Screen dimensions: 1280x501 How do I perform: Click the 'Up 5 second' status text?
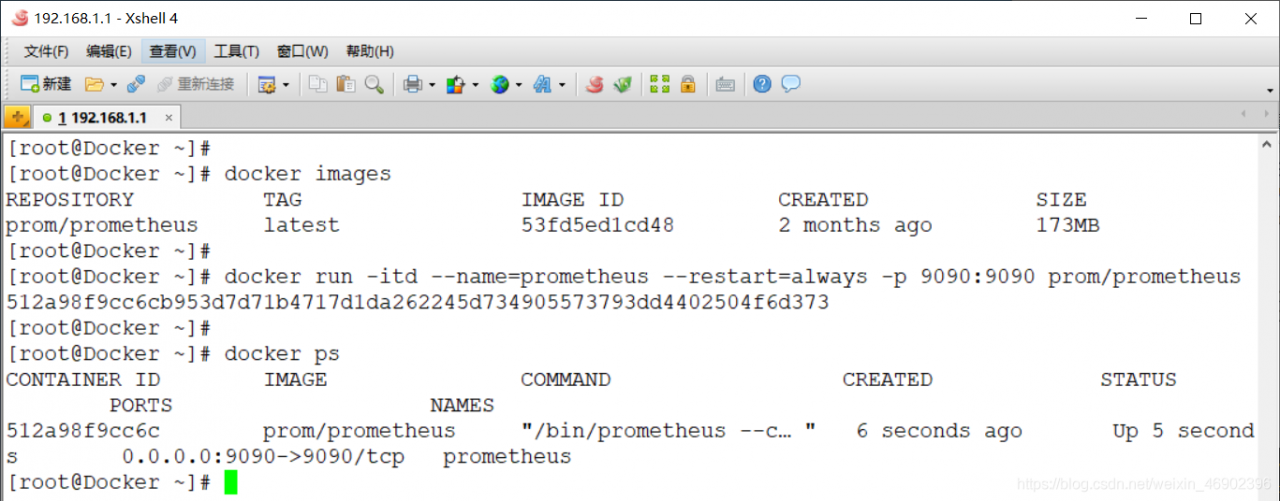tap(1183, 431)
